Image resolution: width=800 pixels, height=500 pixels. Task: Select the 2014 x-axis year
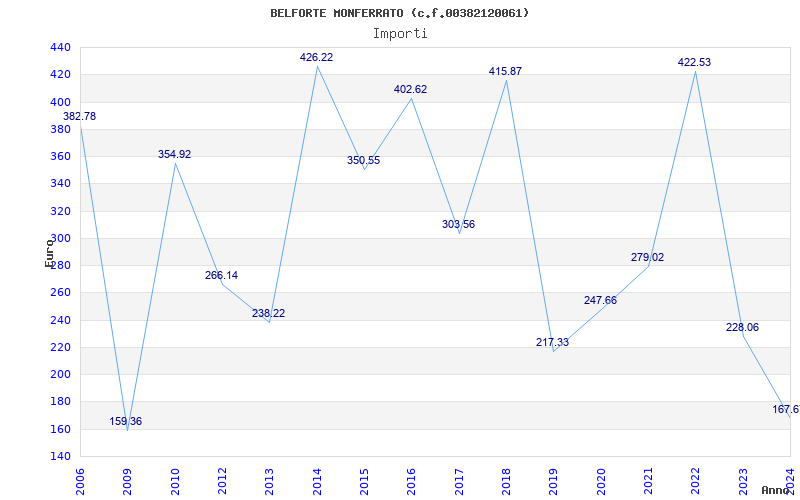(x=317, y=482)
